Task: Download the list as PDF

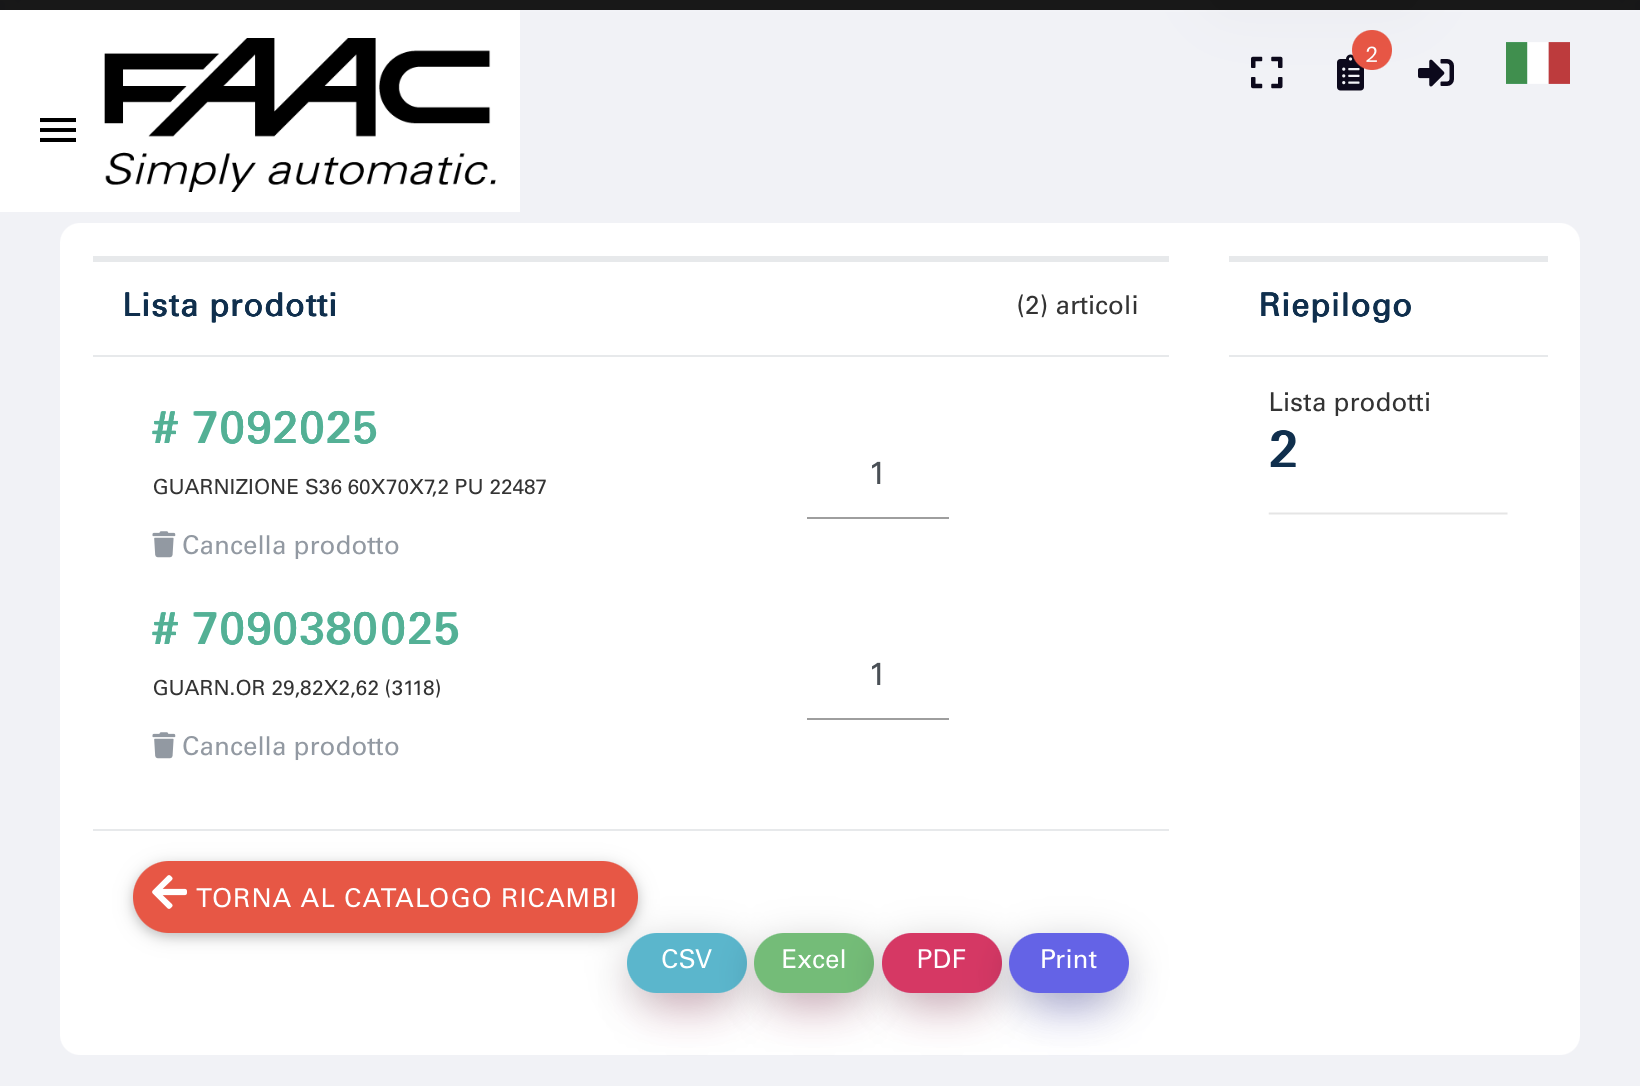Action: [x=941, y=961]
